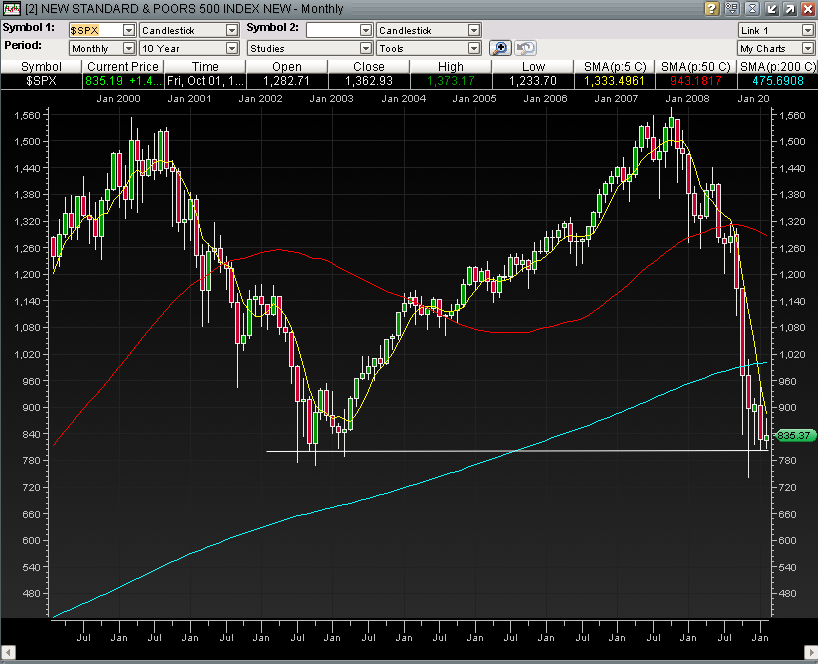Expand the window with the up-right arrow icon
Screen dimensions: 818x664
(789, 8)
